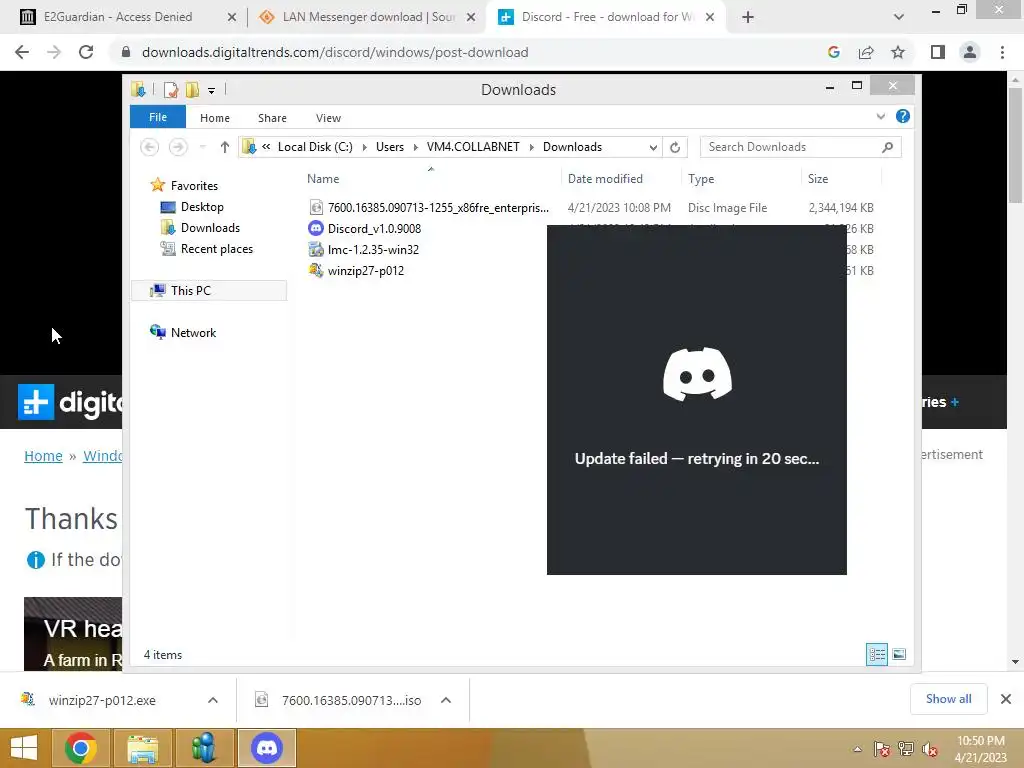Open Windows Start button

tap(24, 748)
